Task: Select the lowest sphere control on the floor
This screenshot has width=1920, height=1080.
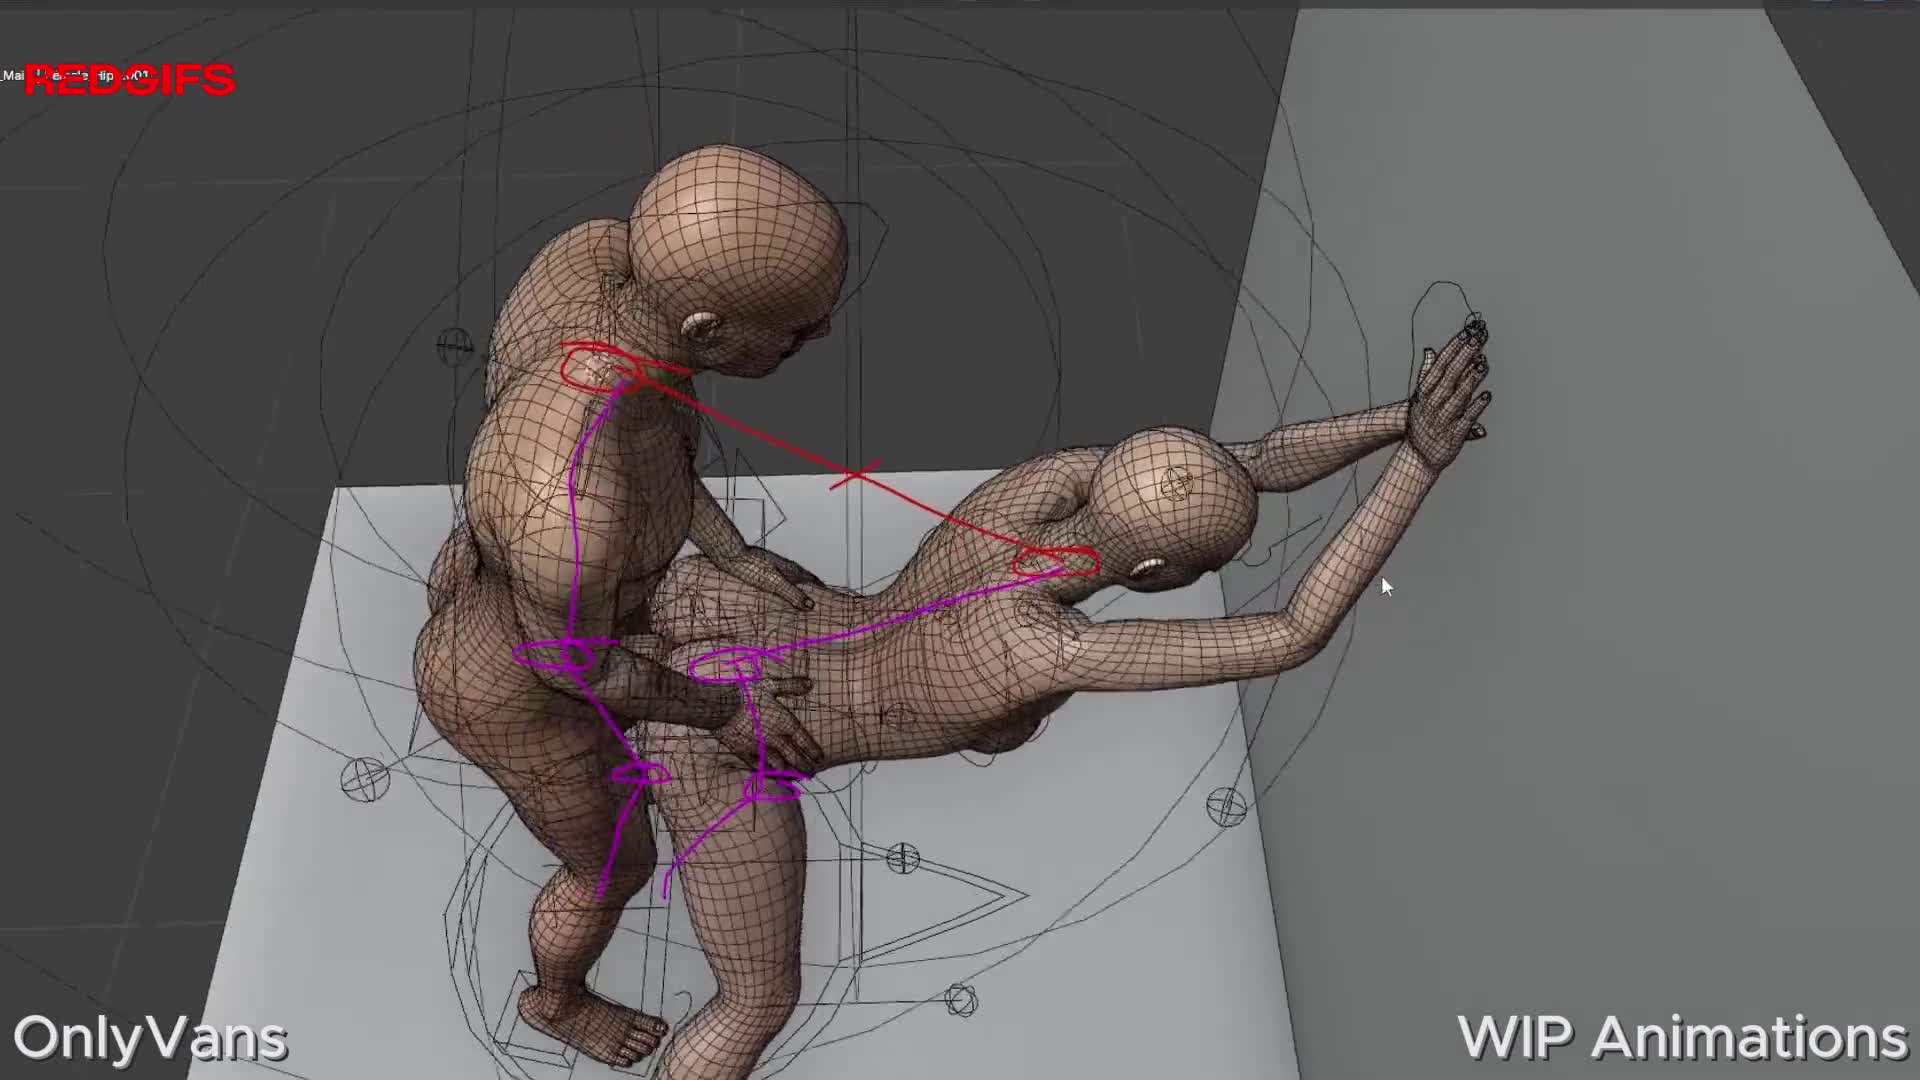Action: tap(960, 999)
